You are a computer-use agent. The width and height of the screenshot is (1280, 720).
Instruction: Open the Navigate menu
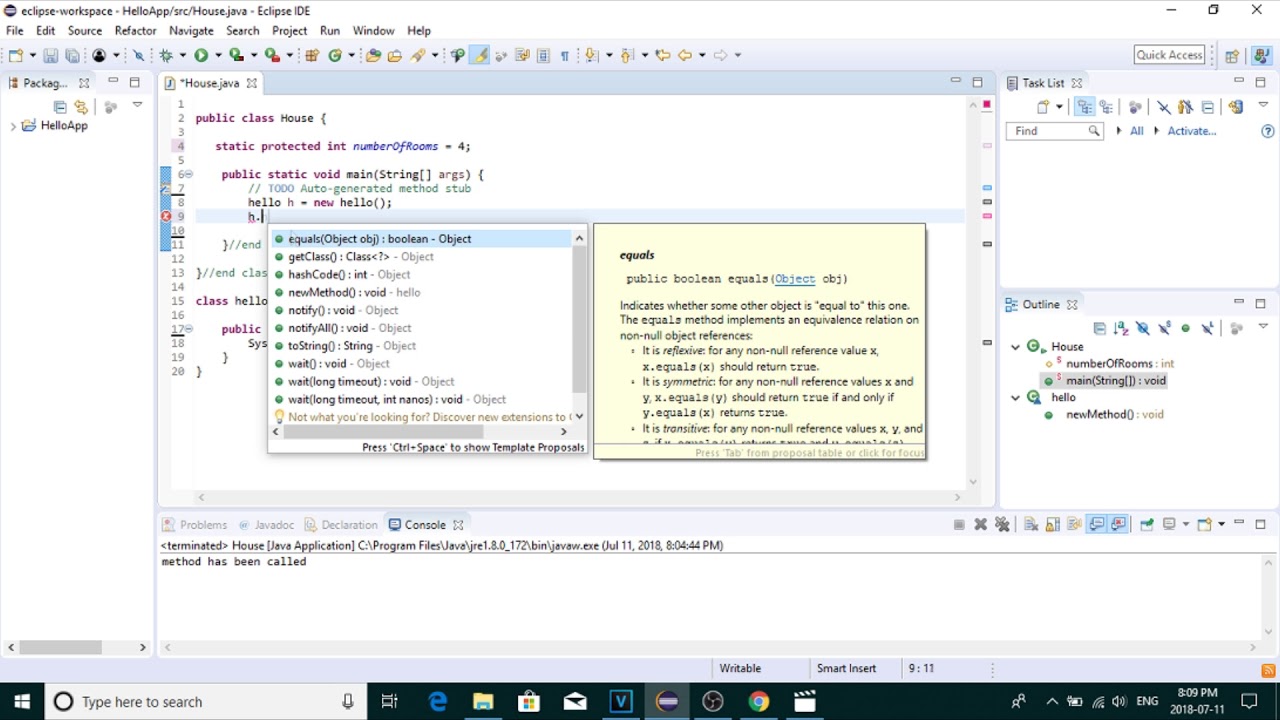point(191,31)
